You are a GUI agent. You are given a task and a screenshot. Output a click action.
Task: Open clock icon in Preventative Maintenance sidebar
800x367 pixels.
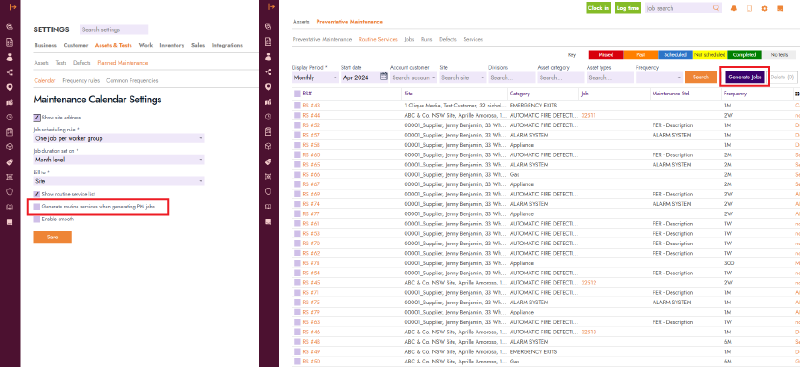point(268,117)
